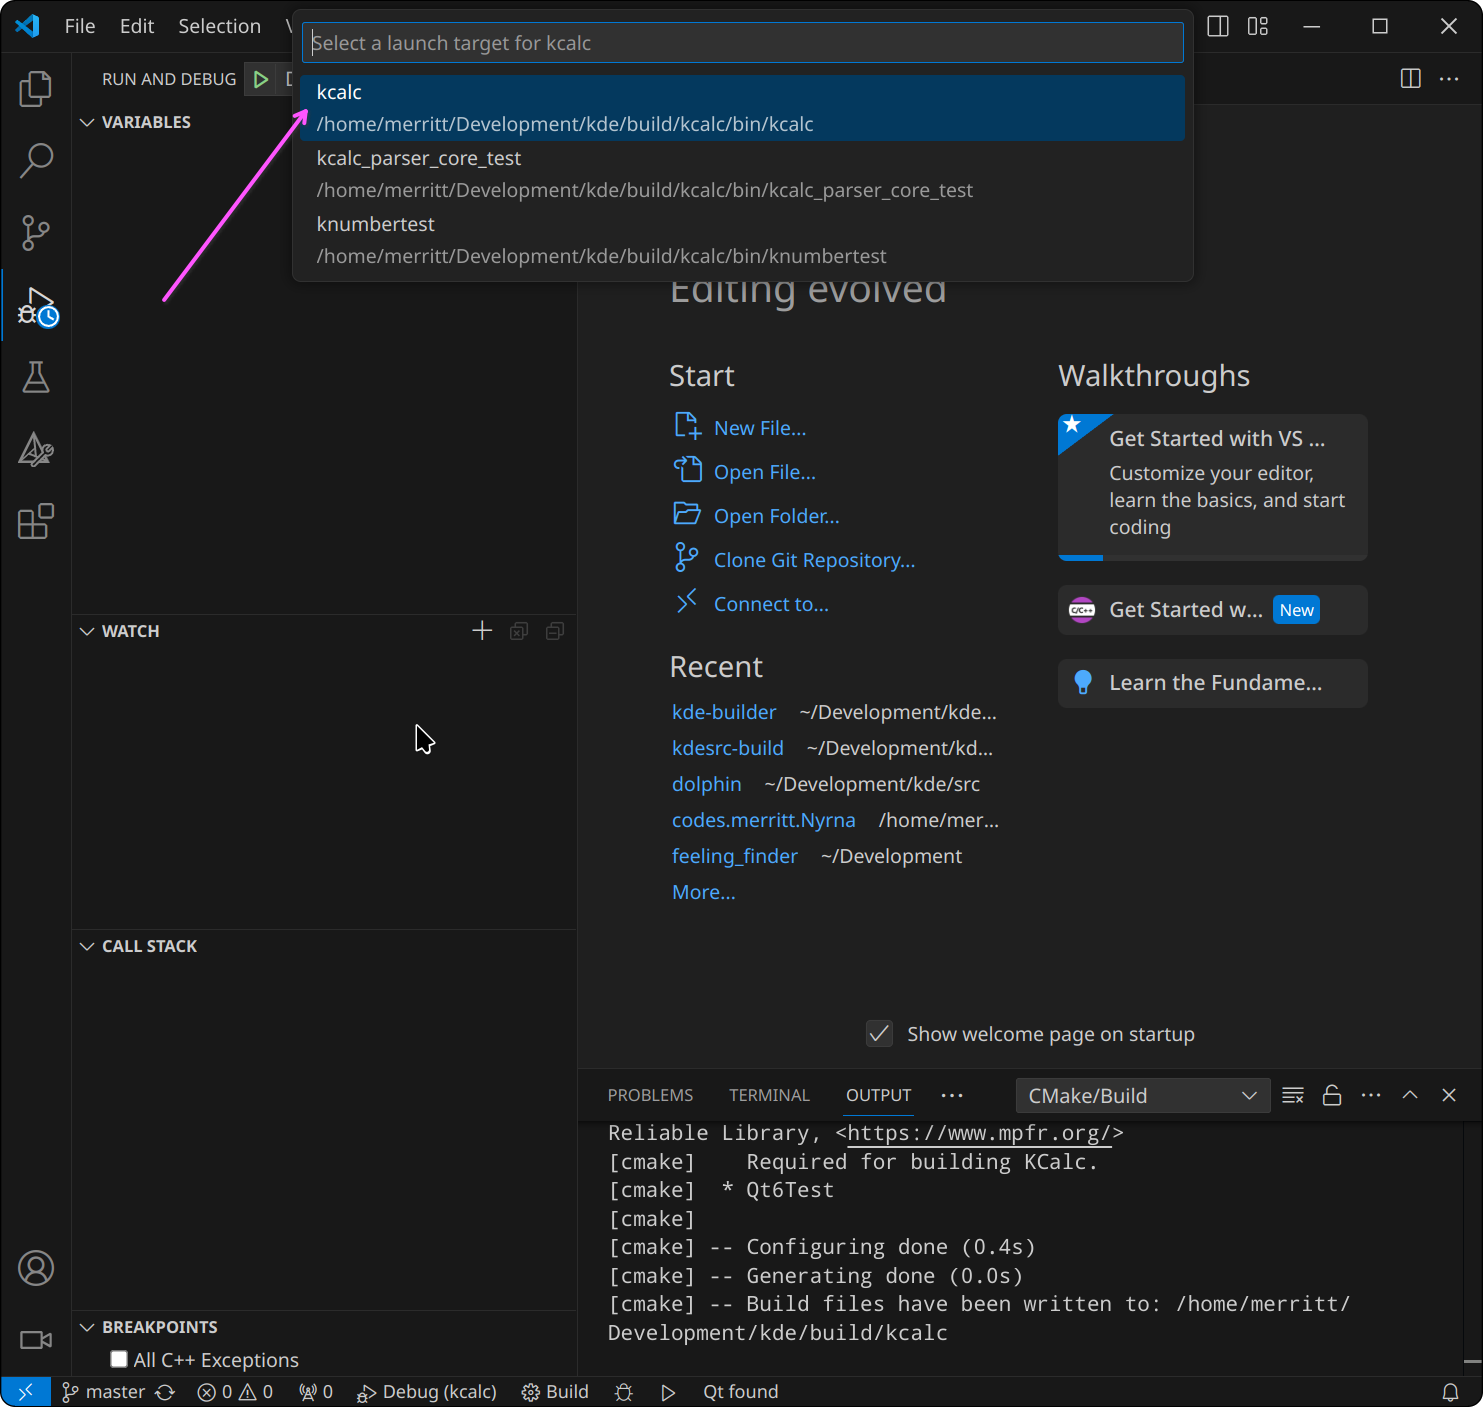Click ports forwarded indicator in status bar
Screen dimensions: 1483x1407
click(316, 1392)
